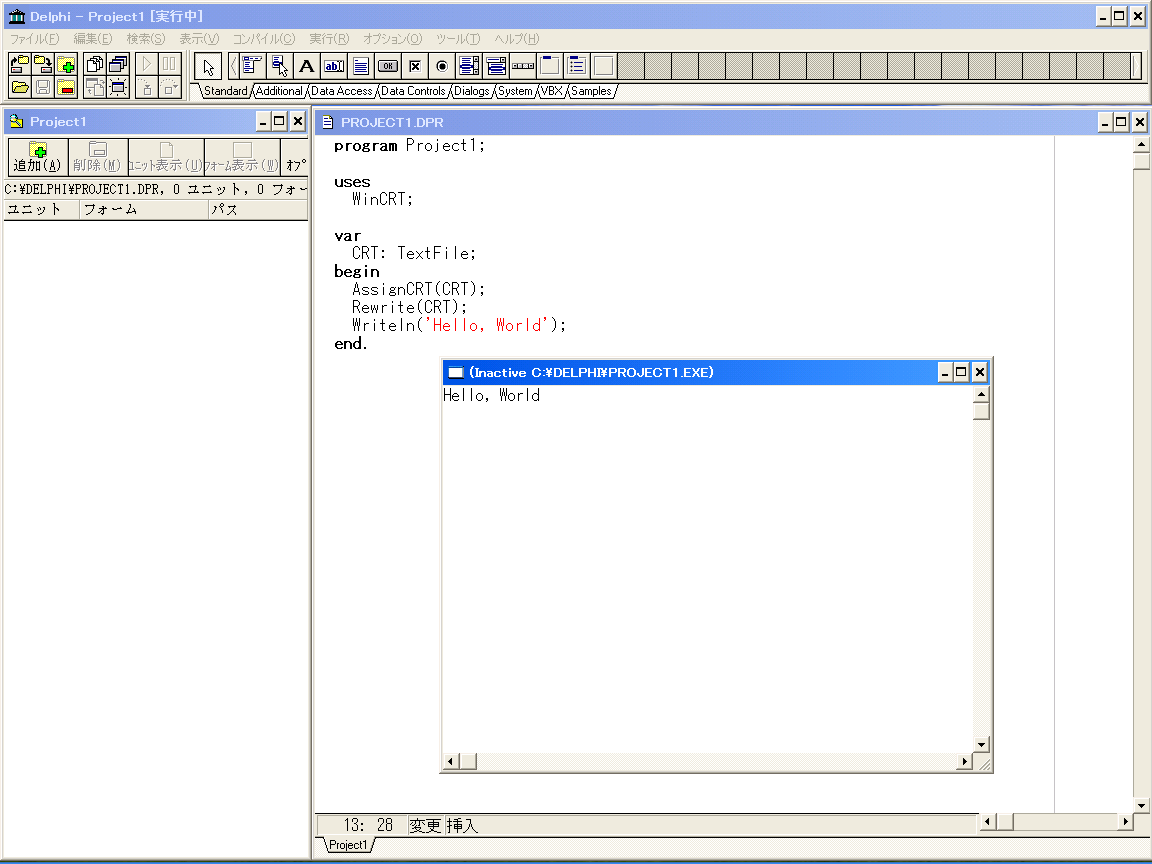Switch to the Data Access palette tab
Image resolution: width=1152 pixels, height=864 pixels.
(342, 91)
